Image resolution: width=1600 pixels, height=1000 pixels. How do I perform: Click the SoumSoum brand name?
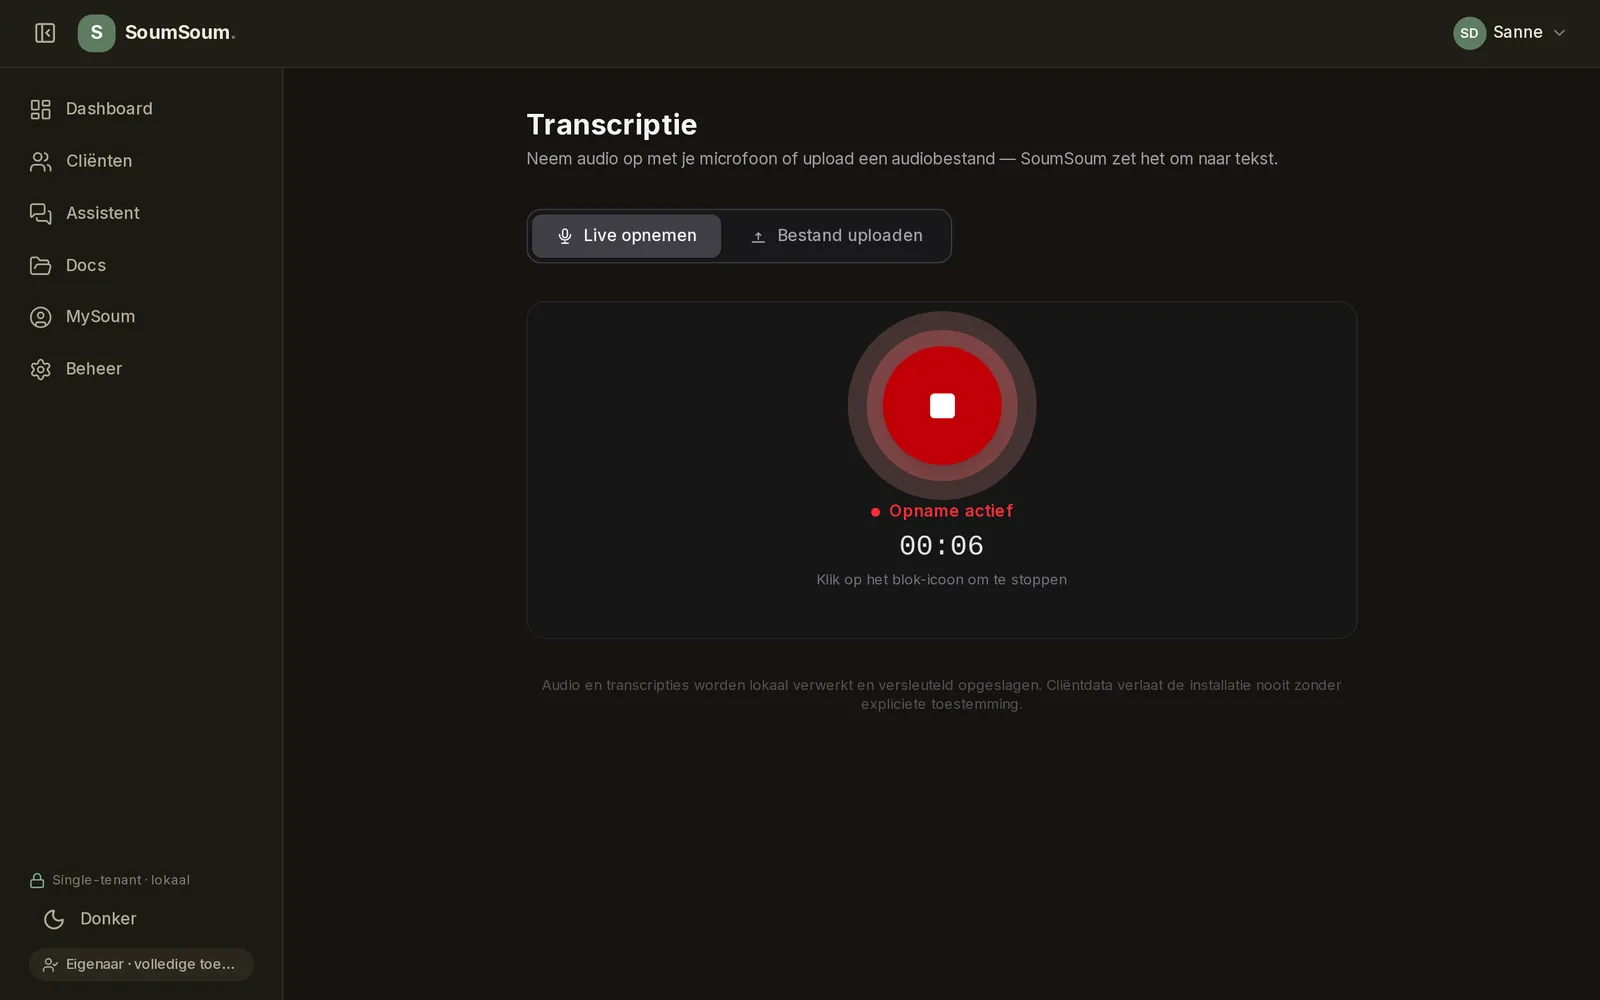[180, 33]
